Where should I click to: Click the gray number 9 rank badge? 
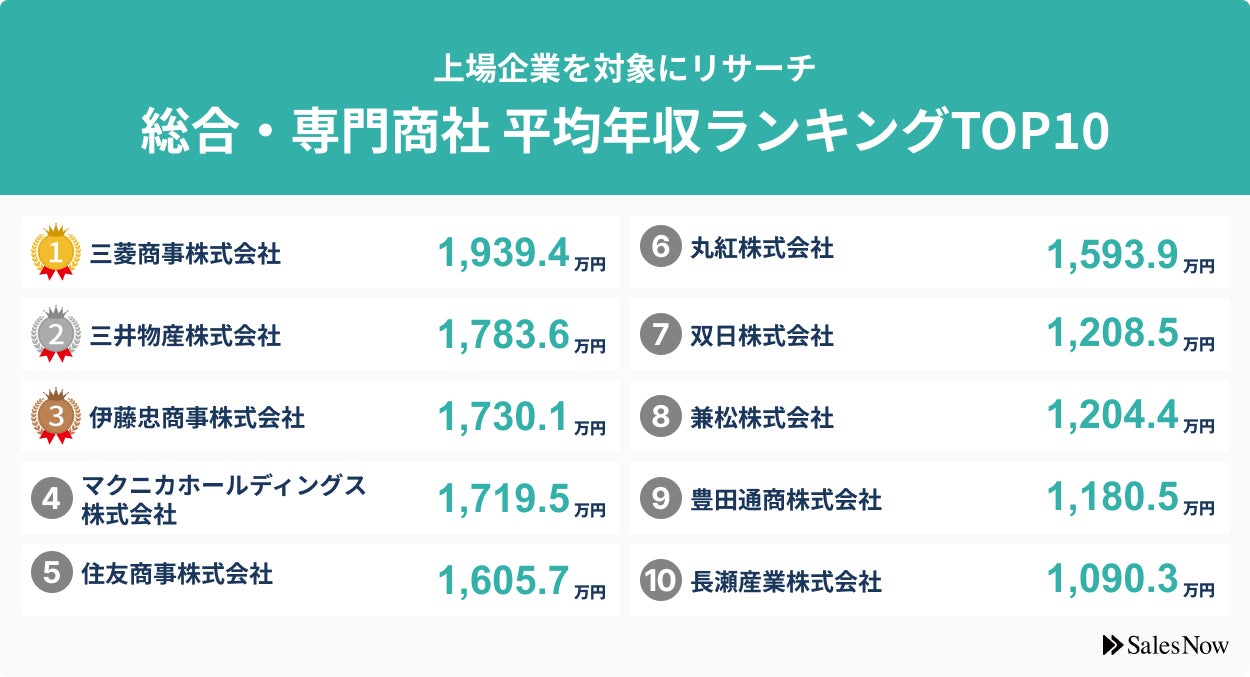coord(660,498)
